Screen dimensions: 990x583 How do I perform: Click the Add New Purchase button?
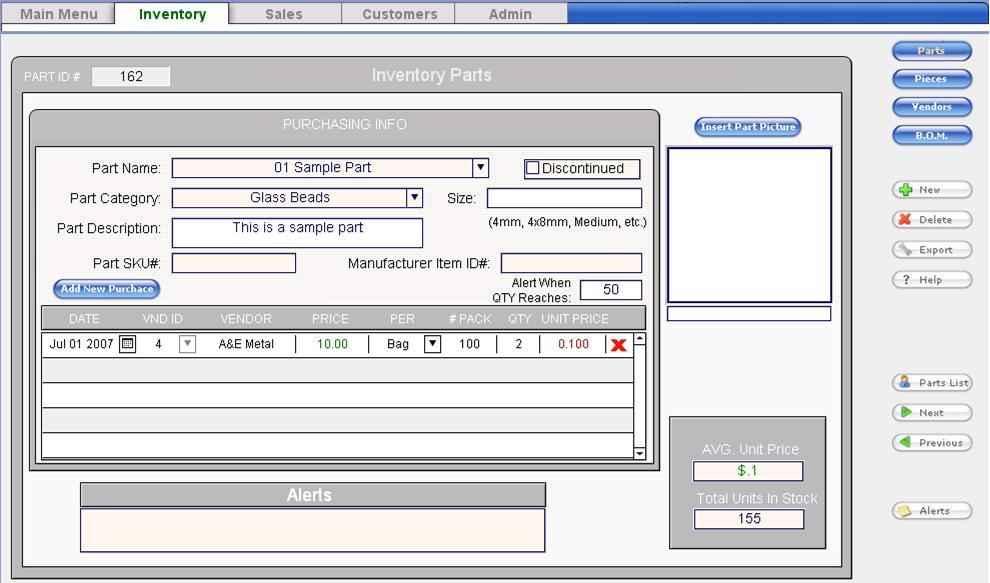[106, 289]
